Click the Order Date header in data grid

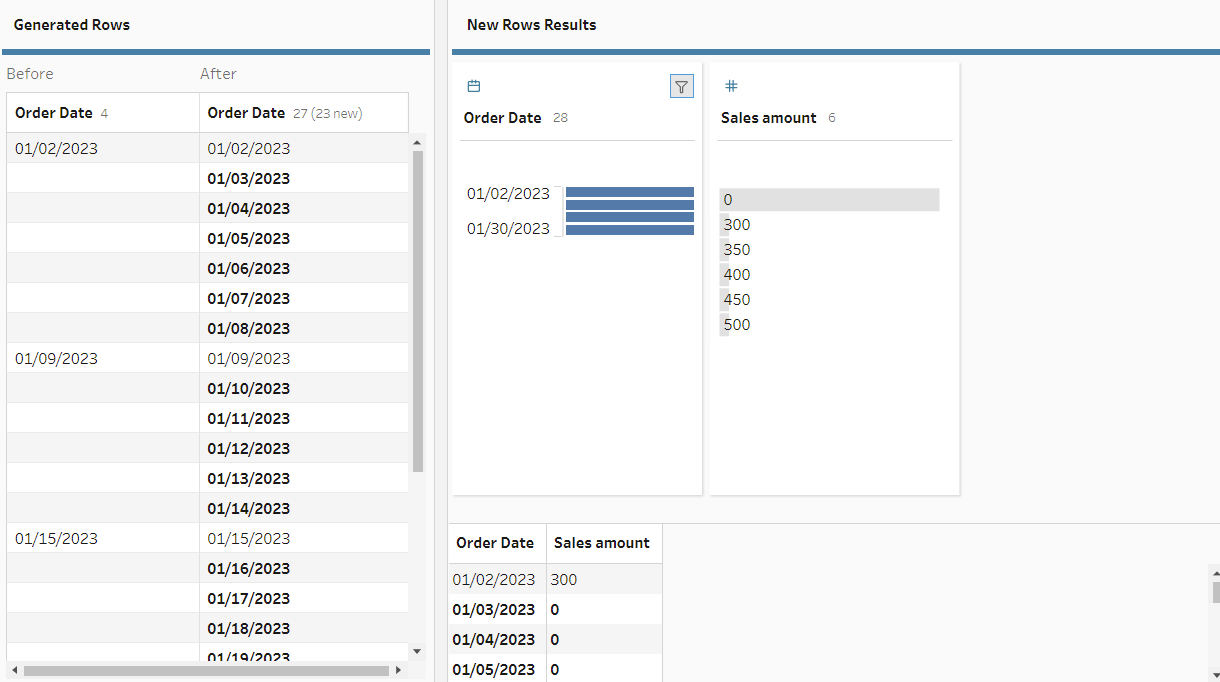pyautogui.click(x=495, y=543)
